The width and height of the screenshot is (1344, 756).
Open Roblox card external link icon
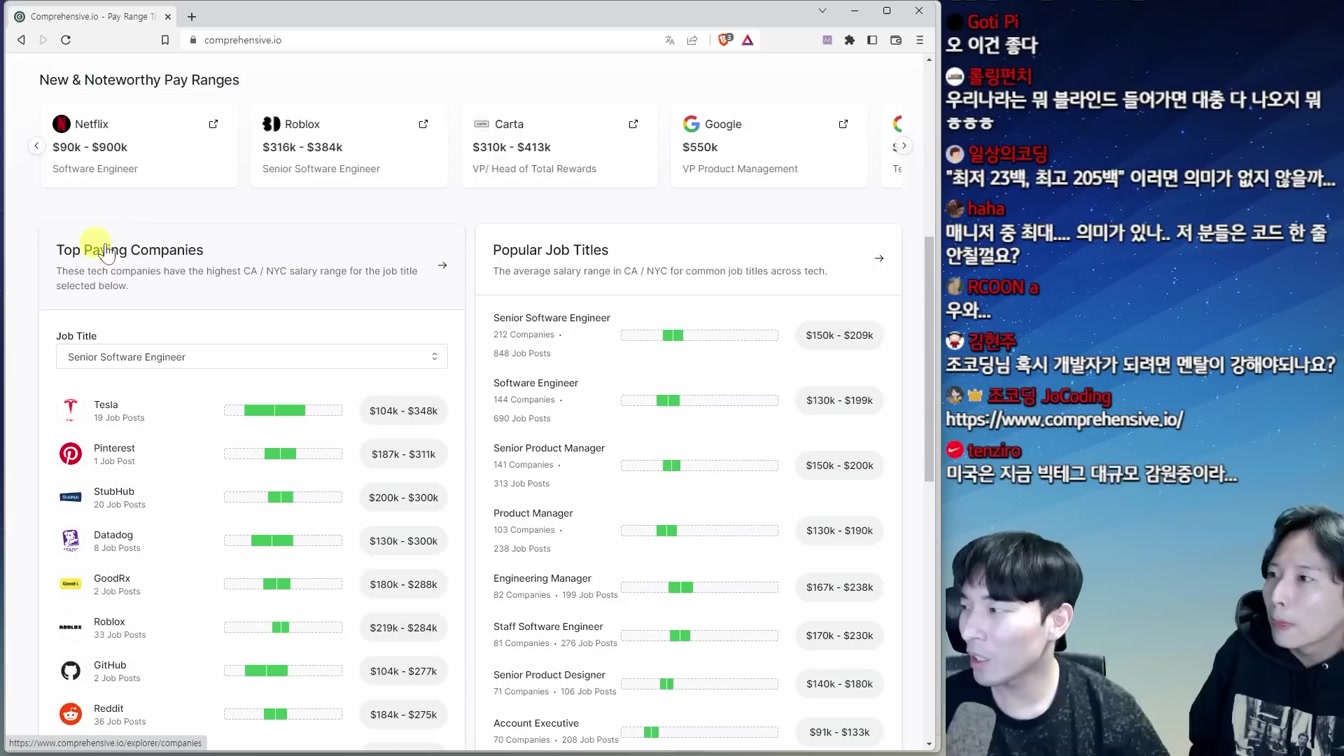click(x=423, y=124)
